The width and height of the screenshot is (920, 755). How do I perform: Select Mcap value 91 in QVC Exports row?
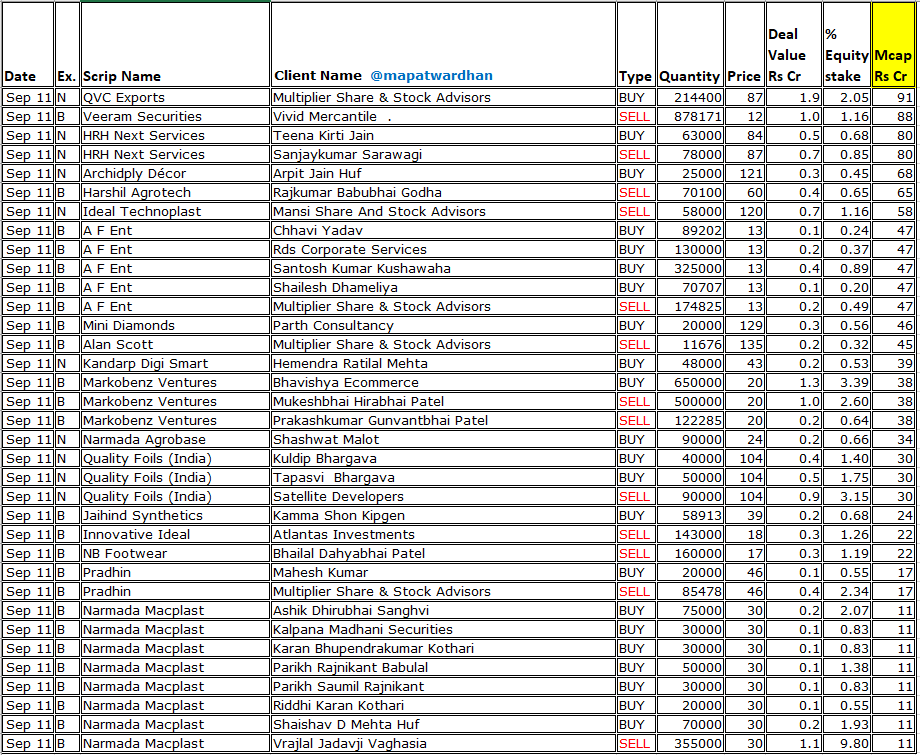[x=892, y=97]
